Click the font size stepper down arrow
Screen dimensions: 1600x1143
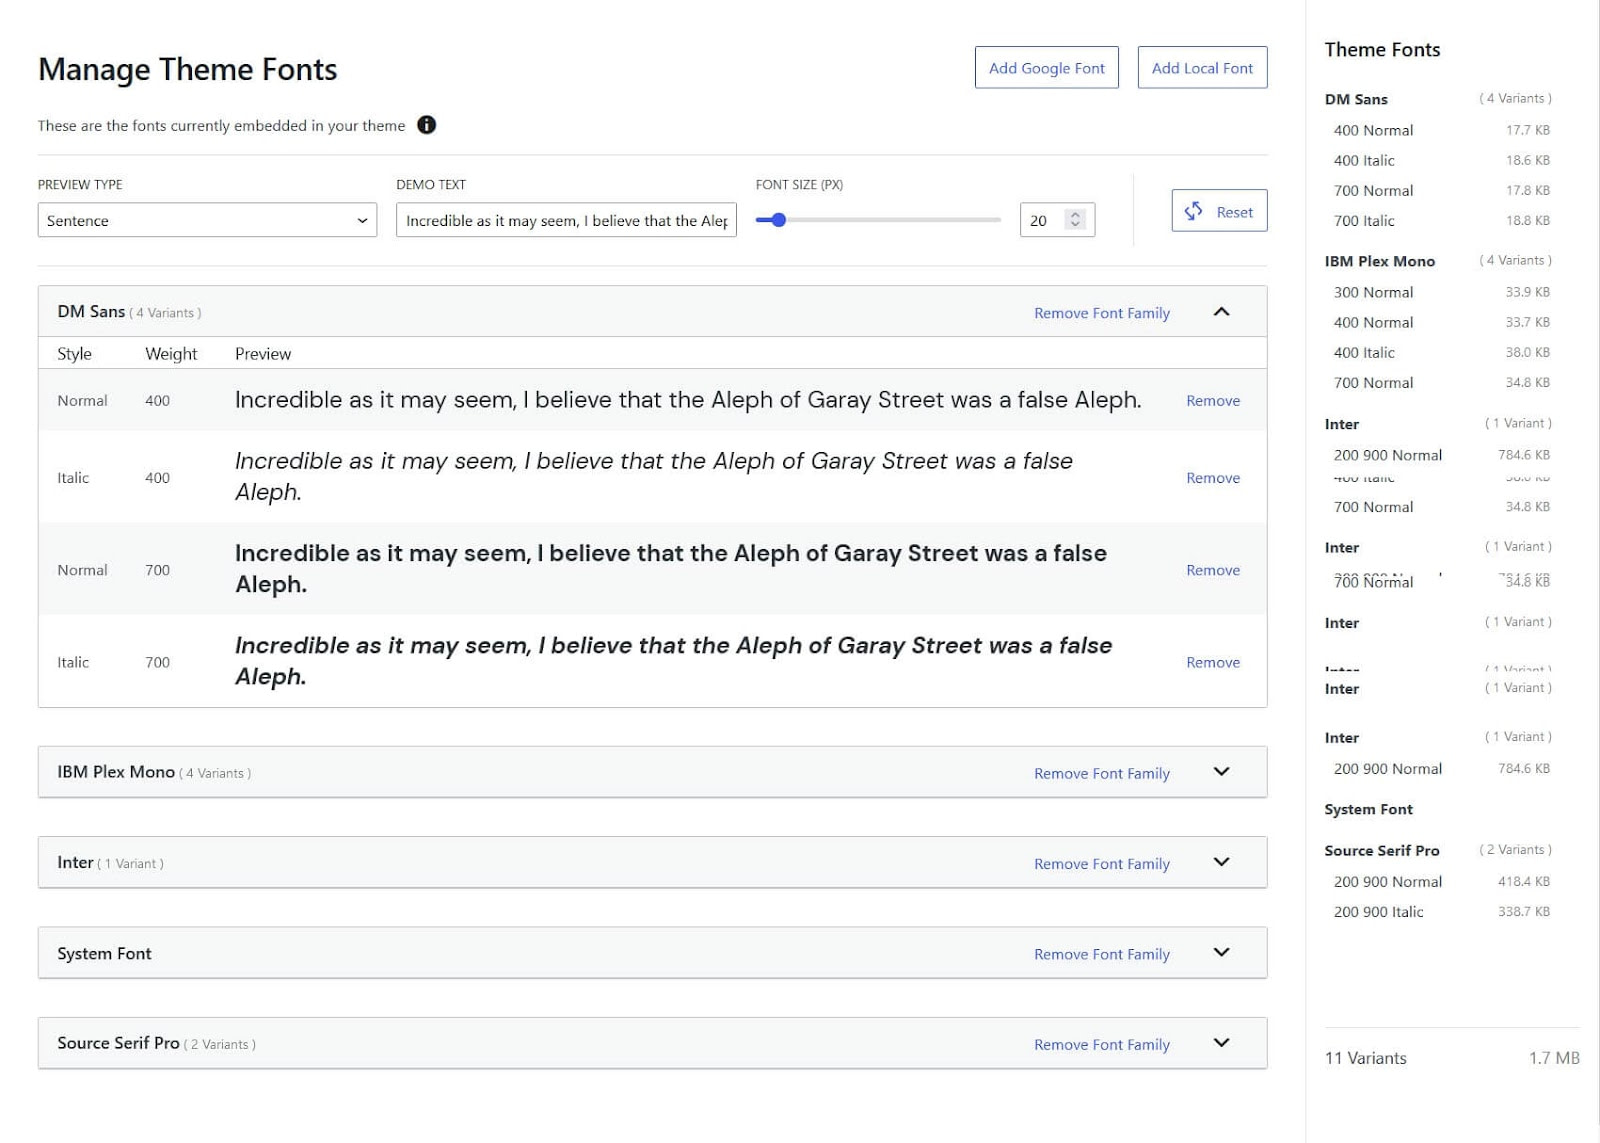tap(1073, 224)
